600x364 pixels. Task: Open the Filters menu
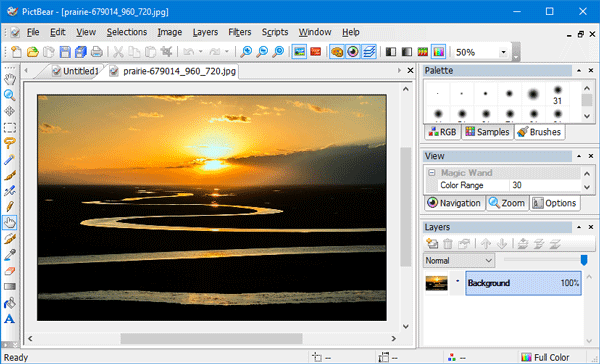(x=240, y=32)
